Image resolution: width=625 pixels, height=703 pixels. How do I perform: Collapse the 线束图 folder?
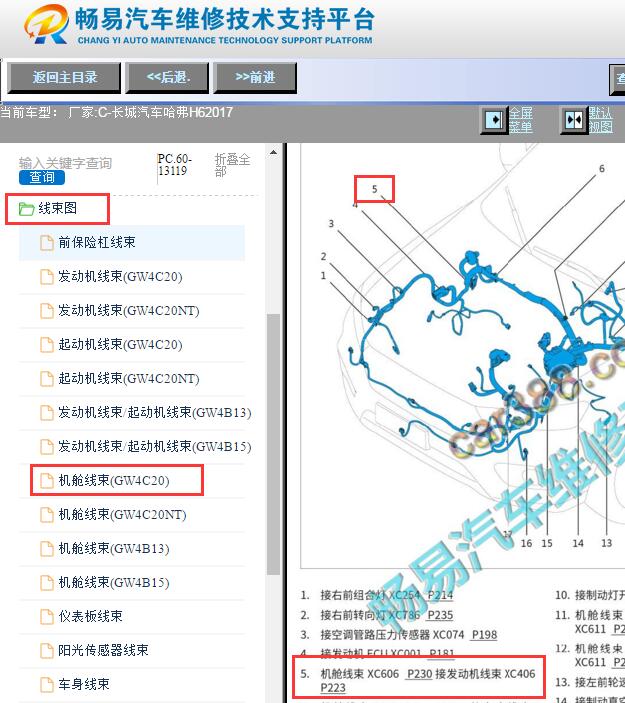[x=57, y=208]
